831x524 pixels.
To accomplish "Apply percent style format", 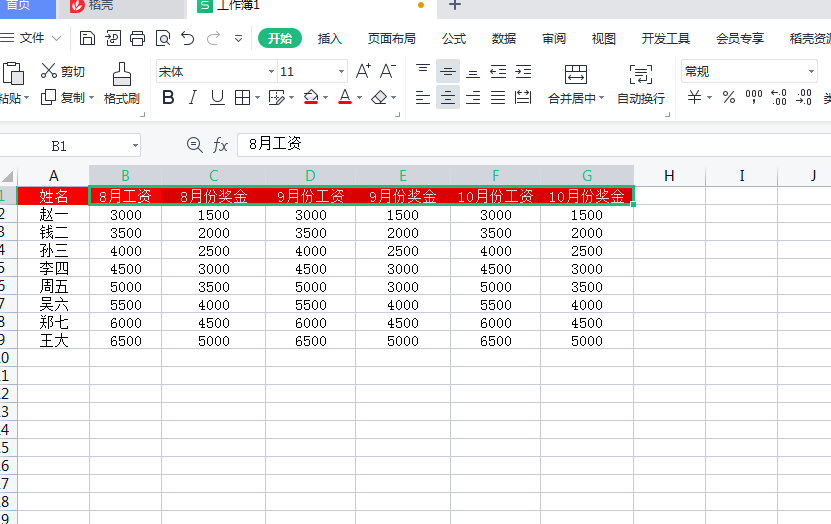I will pos(729,97).
